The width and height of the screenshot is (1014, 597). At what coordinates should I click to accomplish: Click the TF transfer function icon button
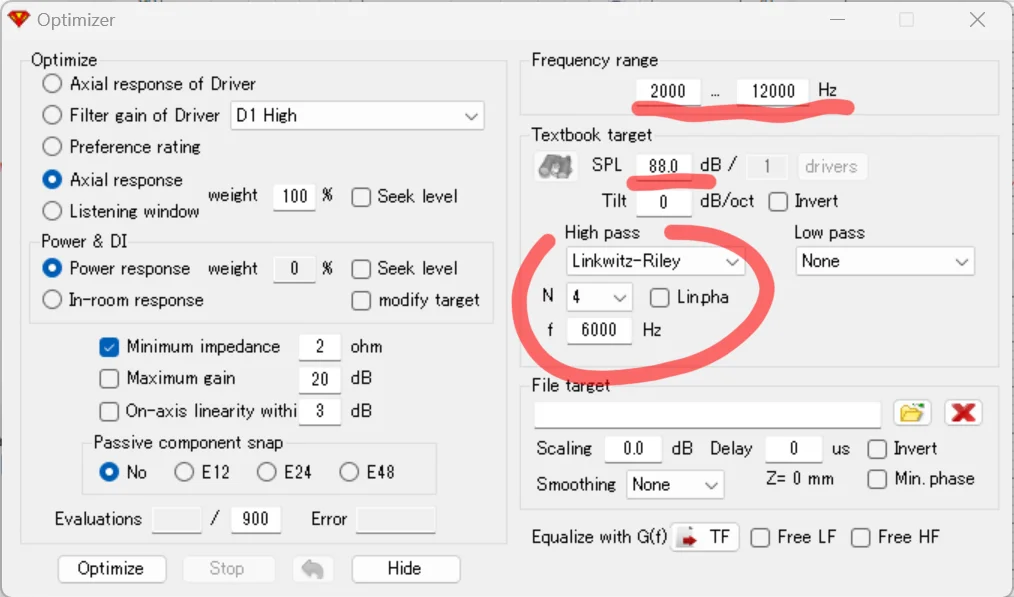704,537
